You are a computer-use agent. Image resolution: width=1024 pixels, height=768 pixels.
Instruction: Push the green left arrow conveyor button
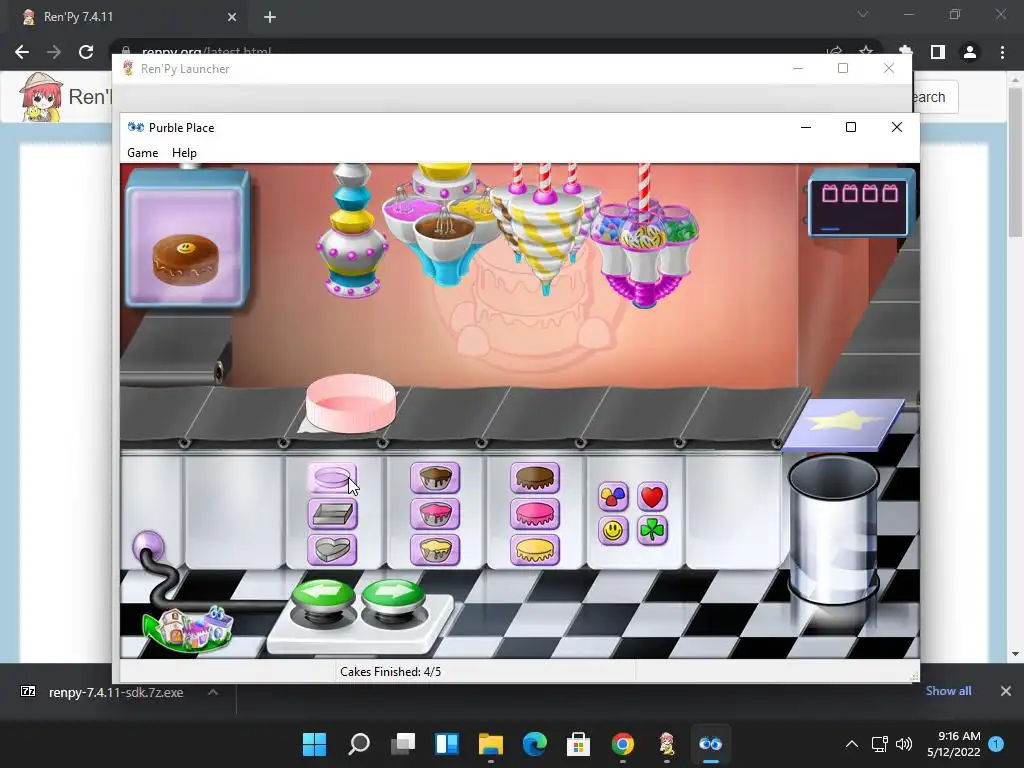[323, 598]
